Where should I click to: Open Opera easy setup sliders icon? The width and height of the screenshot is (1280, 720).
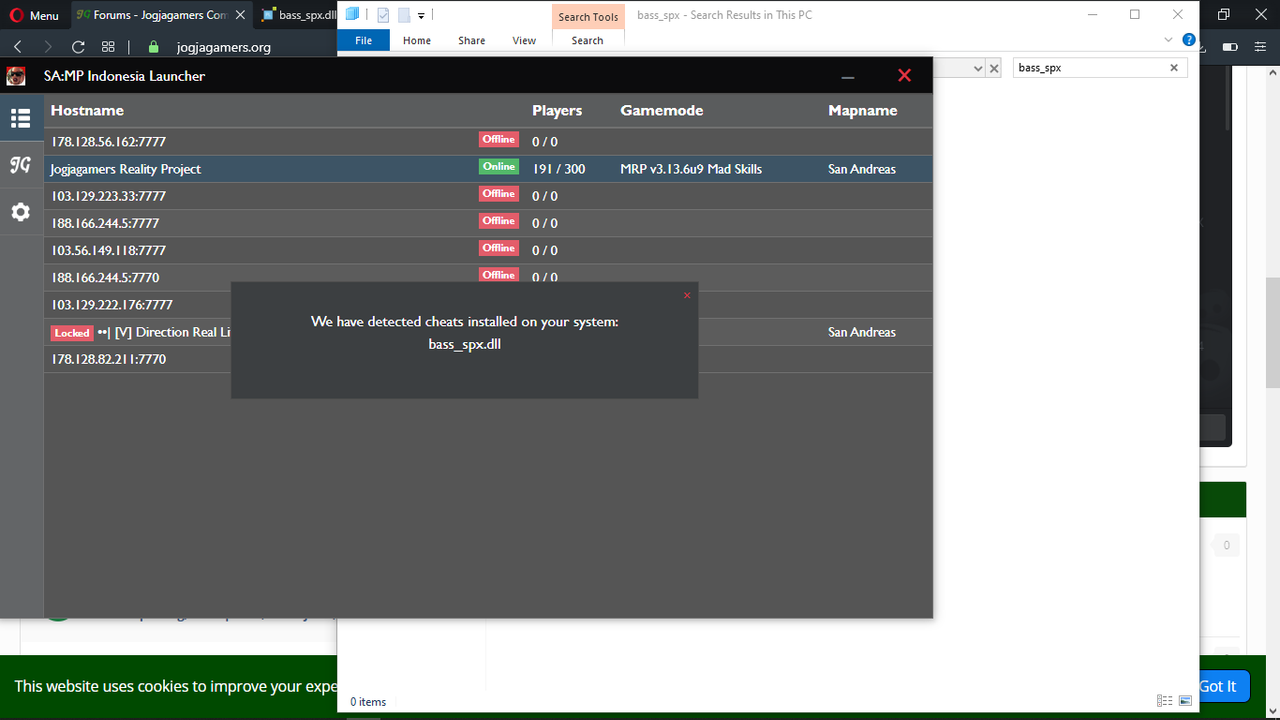coord(1260,47)
